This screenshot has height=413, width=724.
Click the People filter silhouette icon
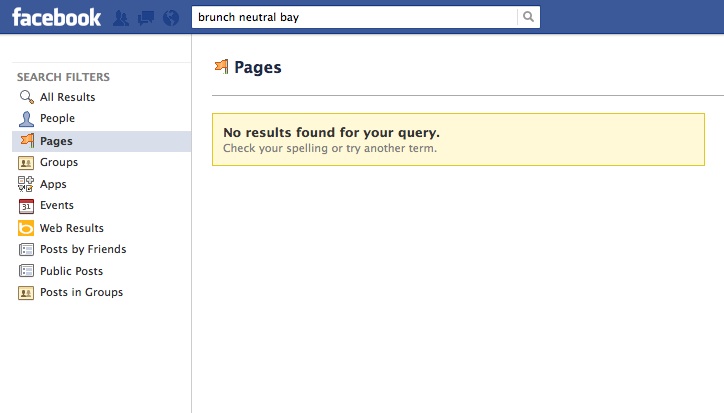click(27, 119)
